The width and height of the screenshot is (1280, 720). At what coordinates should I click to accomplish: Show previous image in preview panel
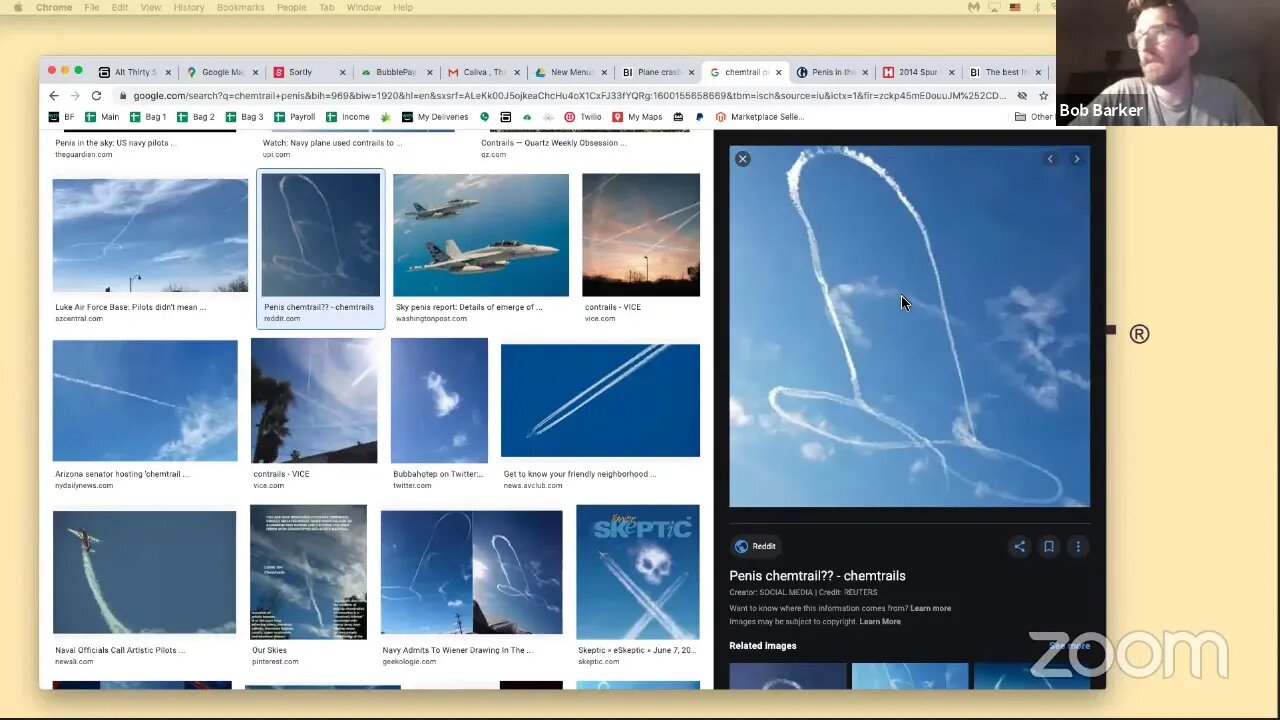(1050, 159)
